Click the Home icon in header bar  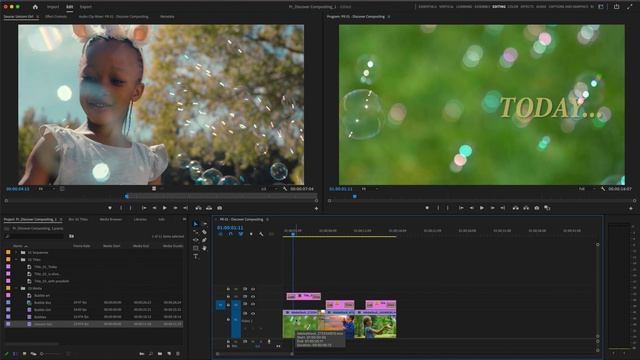click(x=35, y=7)
